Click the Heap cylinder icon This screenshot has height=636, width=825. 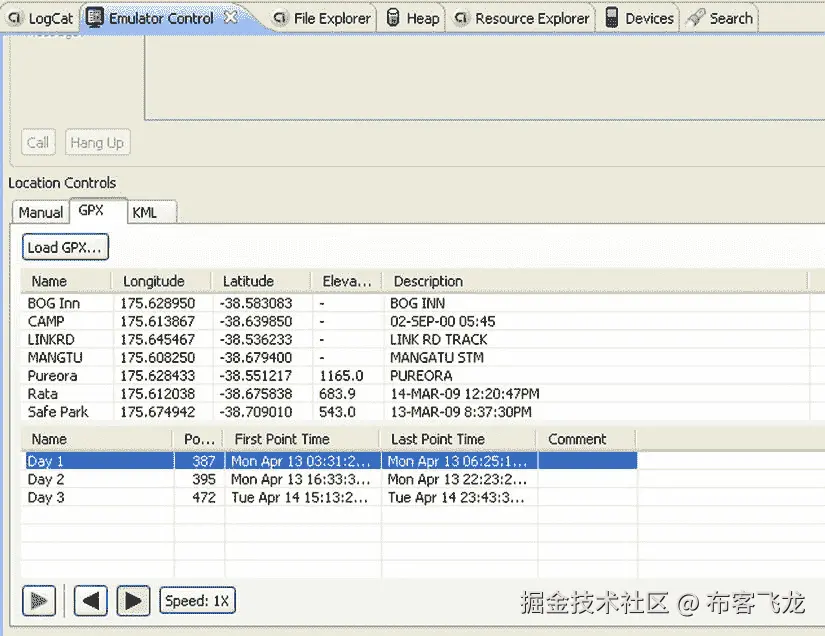(x=393, y=18)
